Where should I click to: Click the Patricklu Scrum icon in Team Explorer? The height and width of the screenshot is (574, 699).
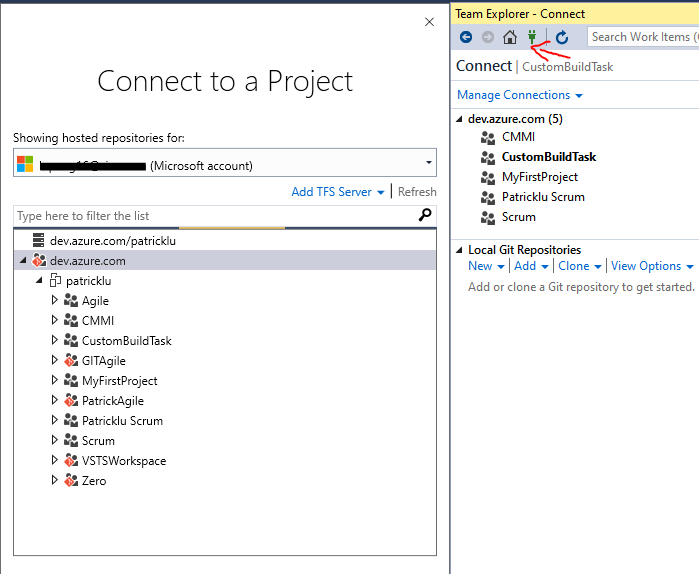488,198
